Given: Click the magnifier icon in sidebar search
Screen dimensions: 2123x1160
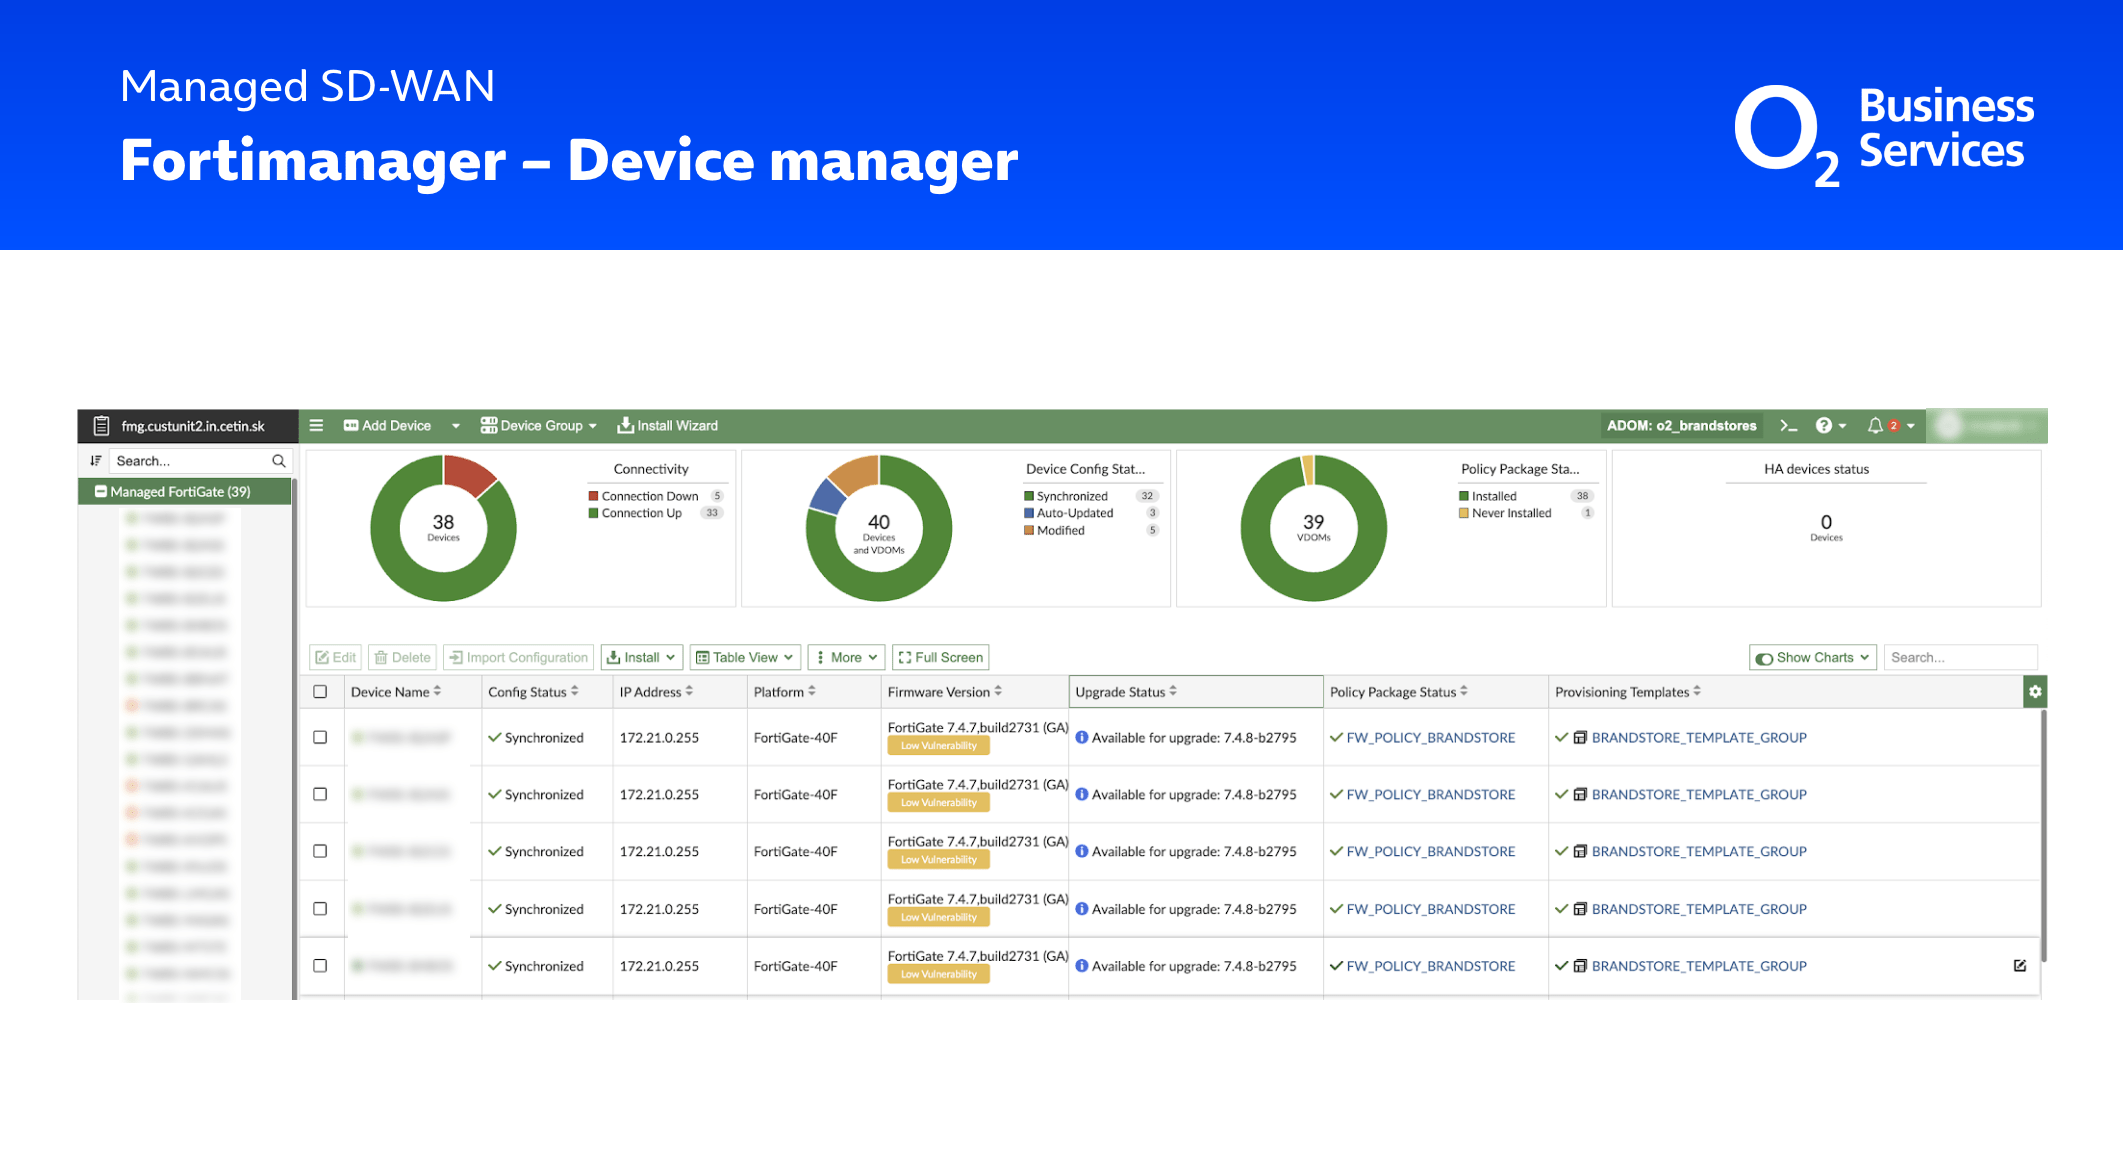Looking at the screenshot, I should (x=279, y=461).
